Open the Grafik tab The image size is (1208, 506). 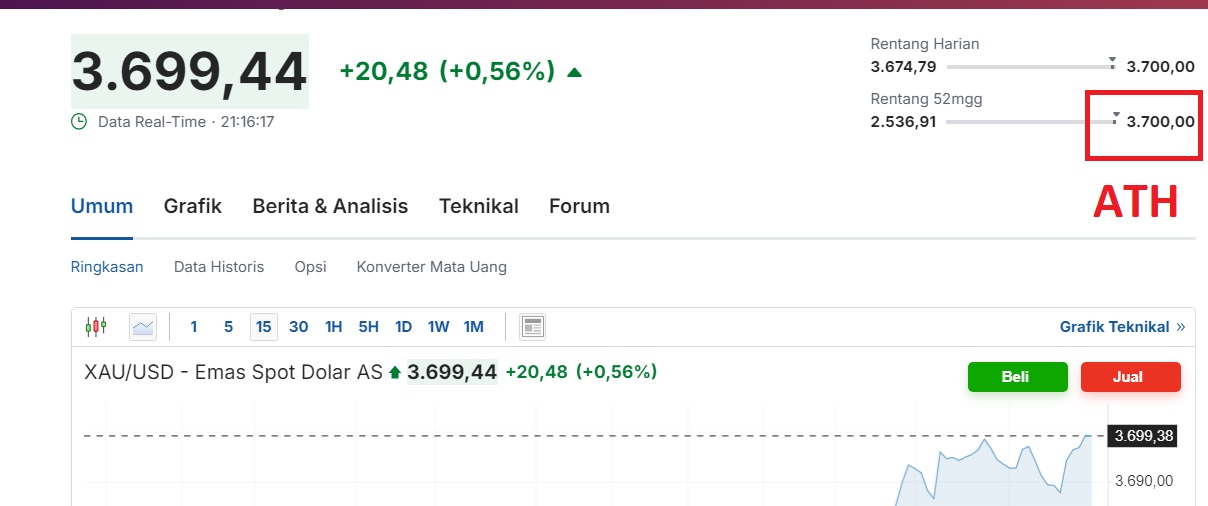tap(193, 206)
